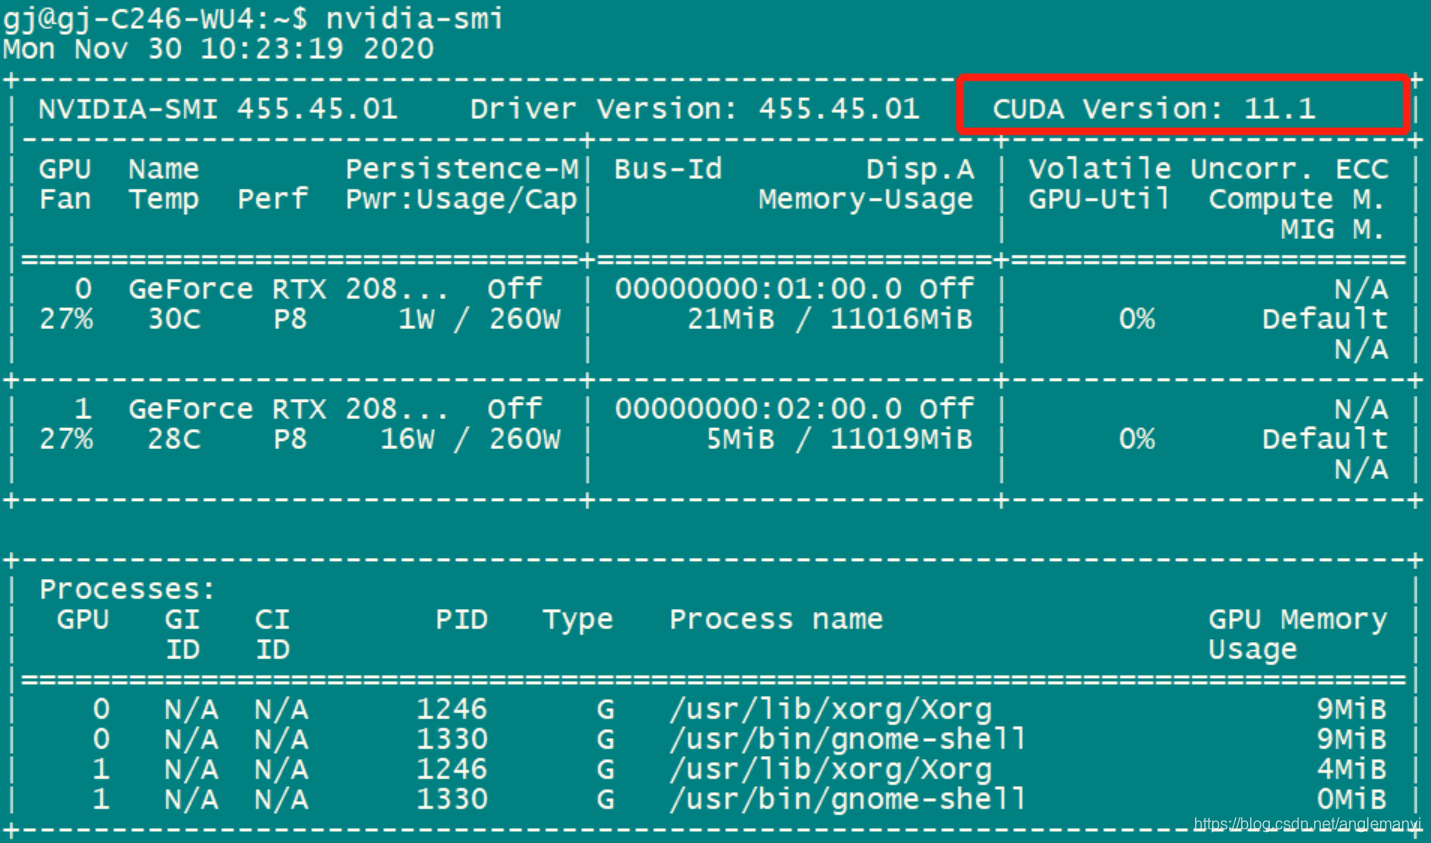Click the 'Persistence-M' column header
The image size is (1431, 843).
point(462,168)
